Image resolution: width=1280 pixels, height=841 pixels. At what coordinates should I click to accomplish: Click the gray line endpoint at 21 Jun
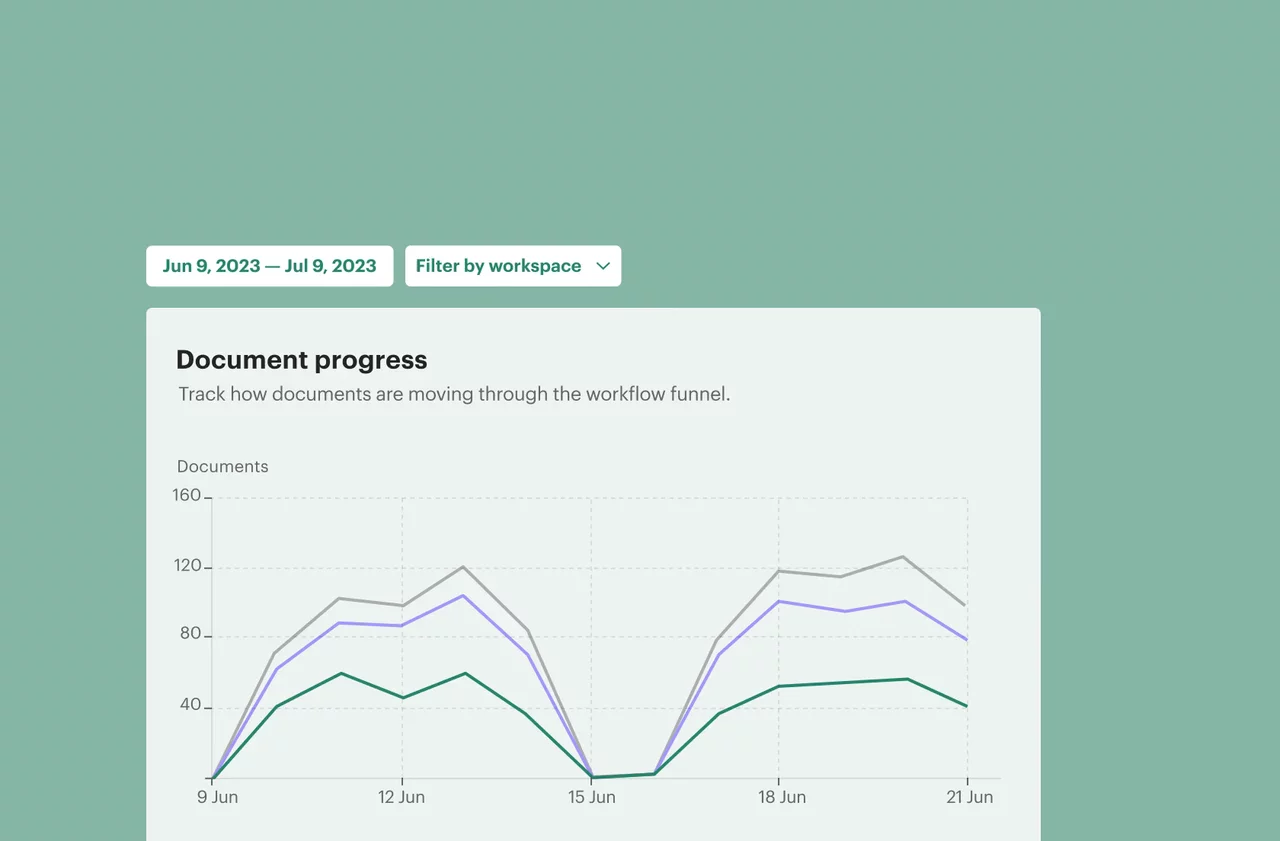click(966, 605)
